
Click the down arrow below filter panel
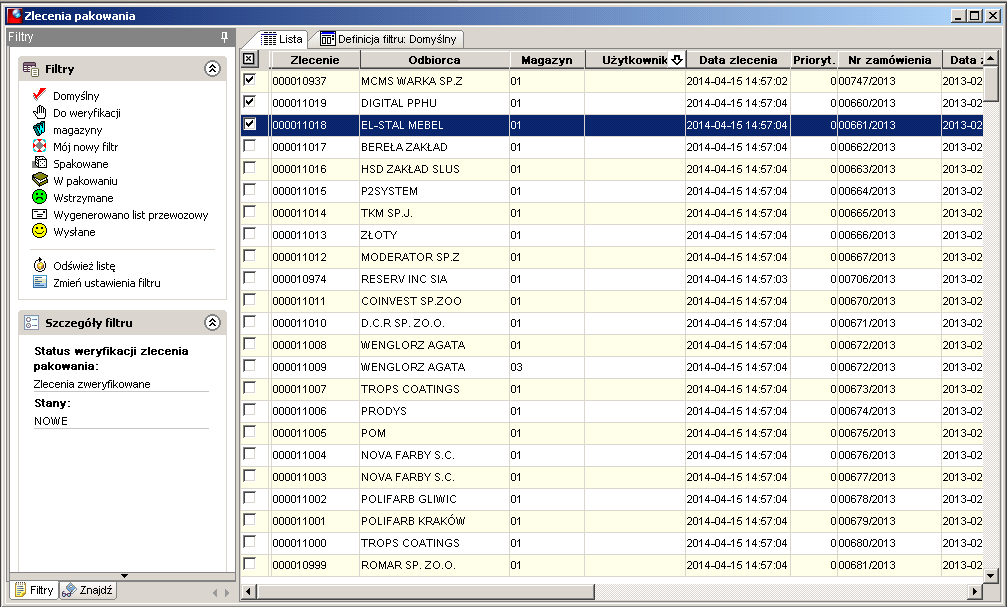click(x=124, y=576)
